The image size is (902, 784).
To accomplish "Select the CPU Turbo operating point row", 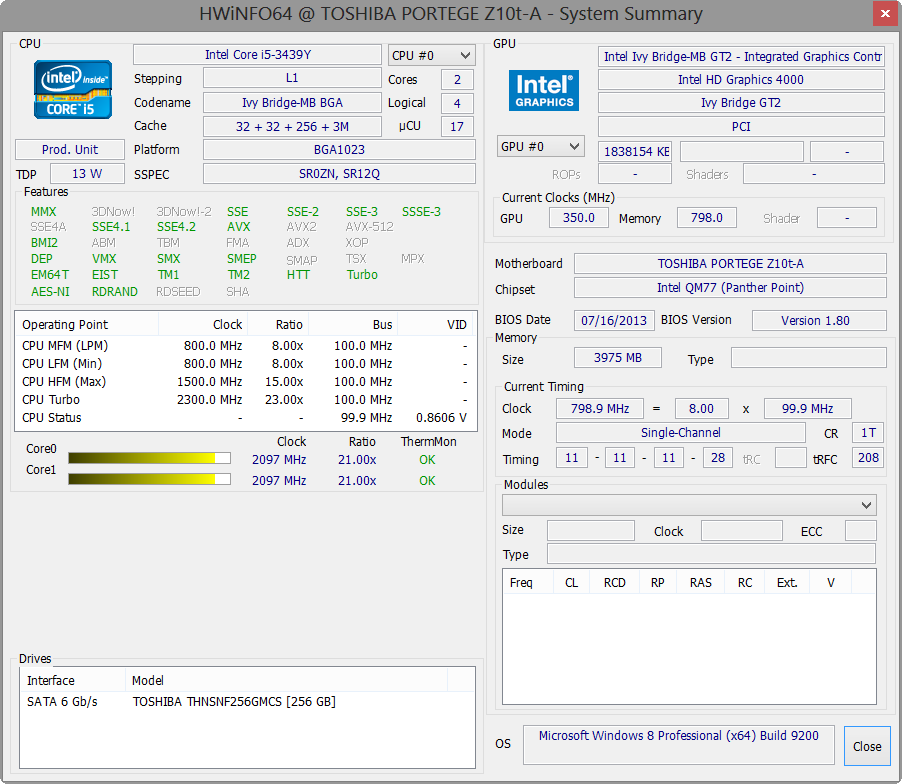I will pyautogui.click(x=246, y=399).
